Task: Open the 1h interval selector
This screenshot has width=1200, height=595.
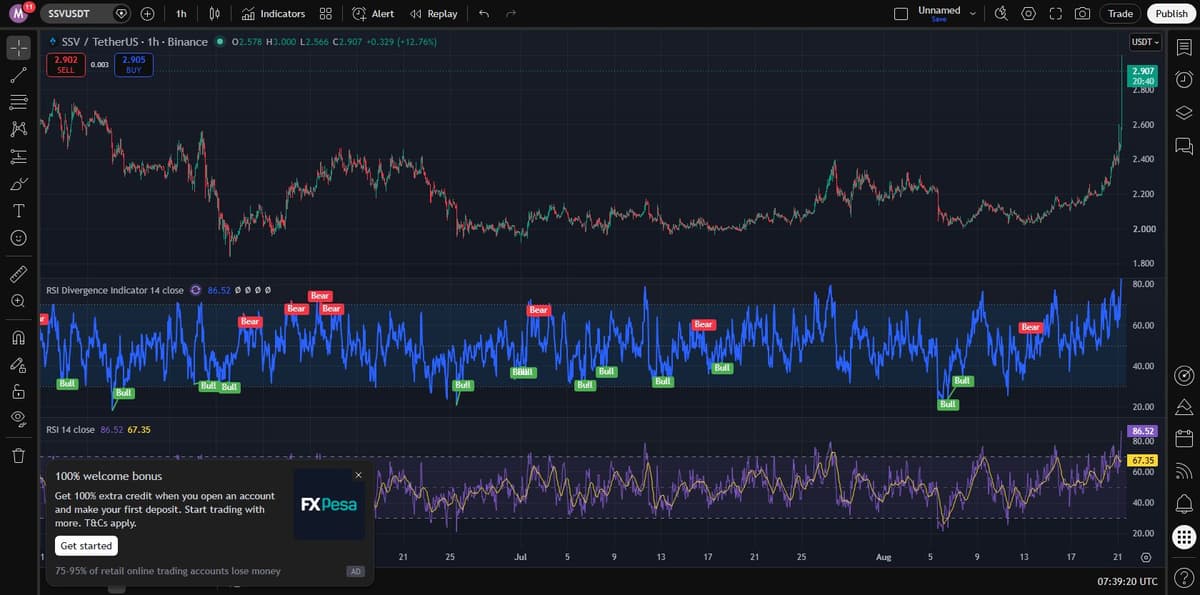Action: click(181, 14)
